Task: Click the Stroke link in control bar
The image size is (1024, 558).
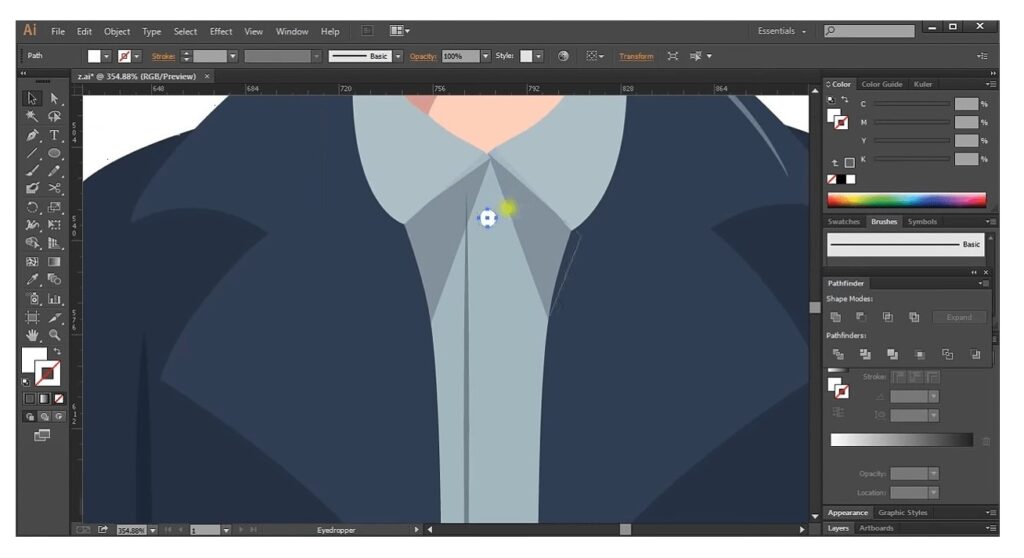Action: tap(163, 56)
